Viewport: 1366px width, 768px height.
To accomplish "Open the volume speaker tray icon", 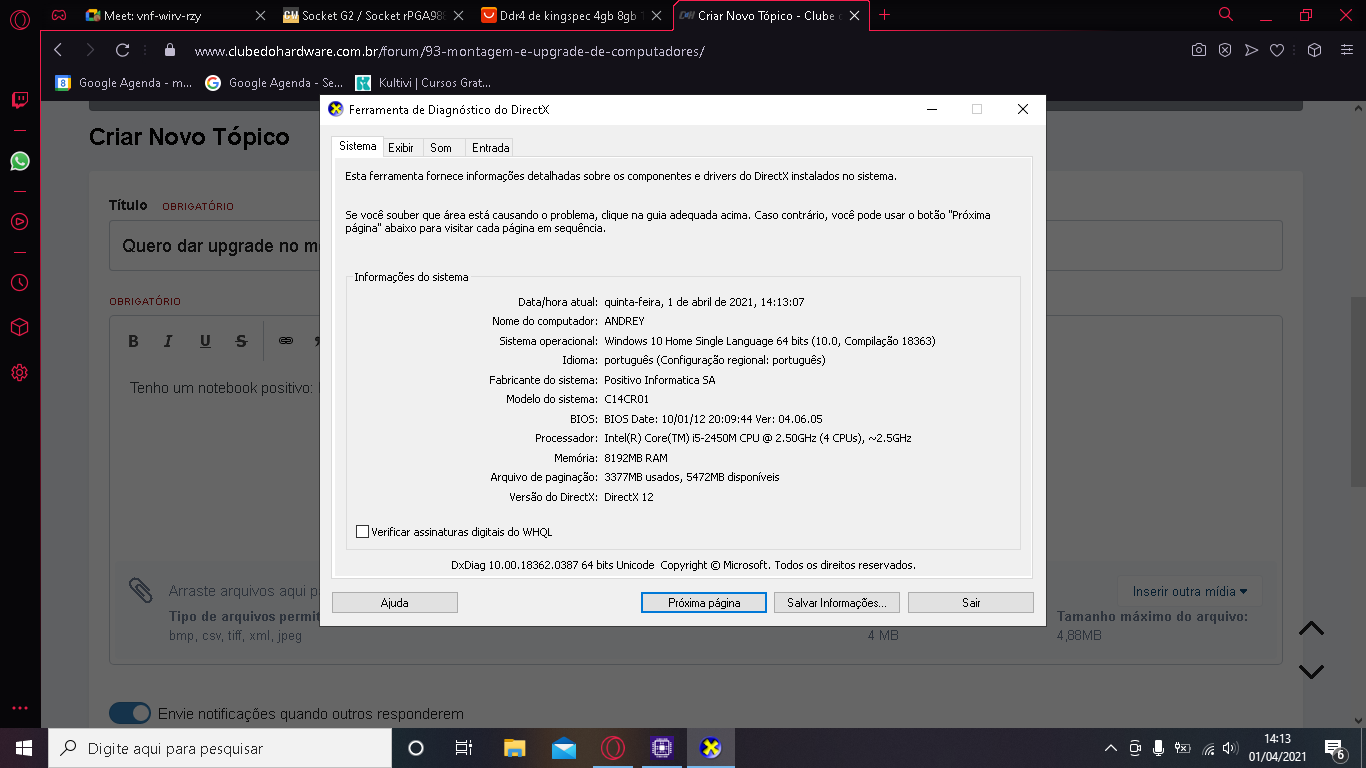I will tap(1230, 748).
